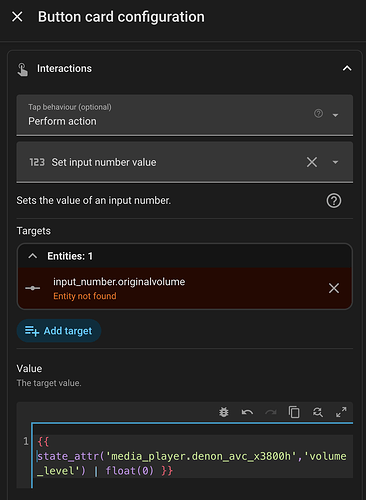
Task: Click the Interactions section title
Action: tap(64, 68)
